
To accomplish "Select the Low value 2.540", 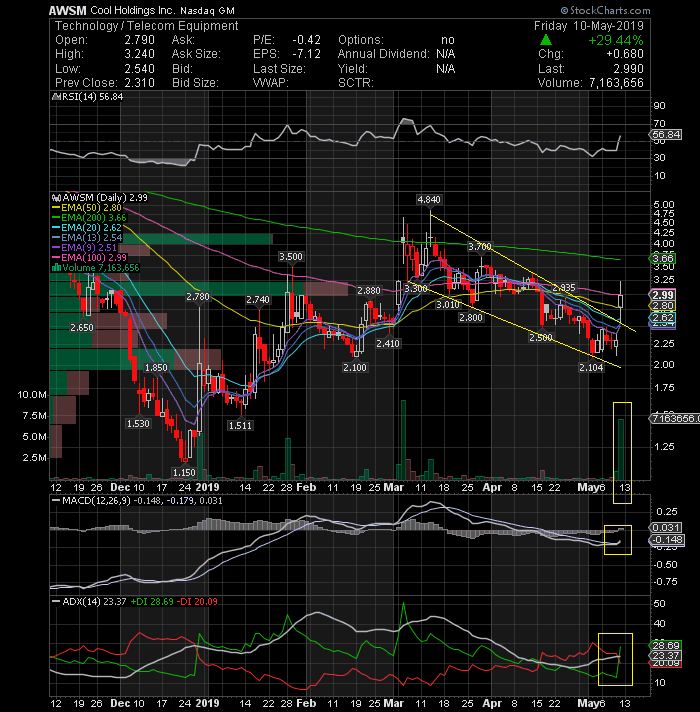I will point(140,69).
